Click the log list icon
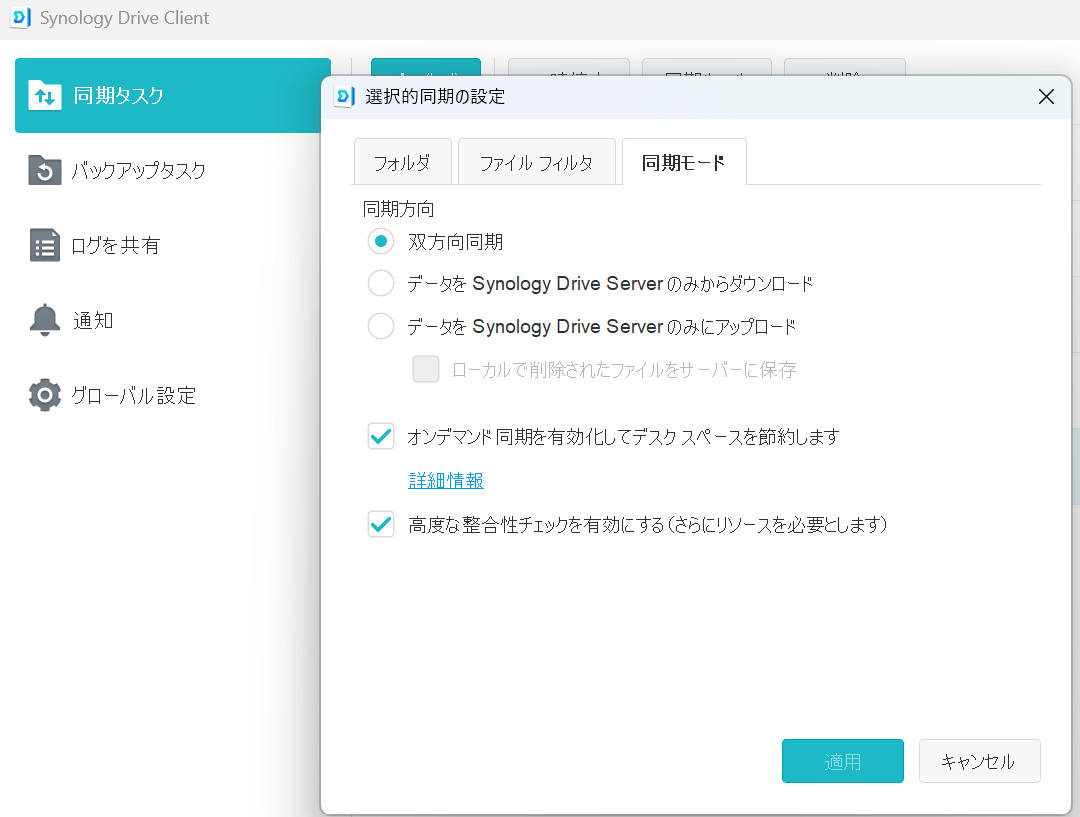The width and height of the screenshot is (1080, 817). (x=45, y=245)
